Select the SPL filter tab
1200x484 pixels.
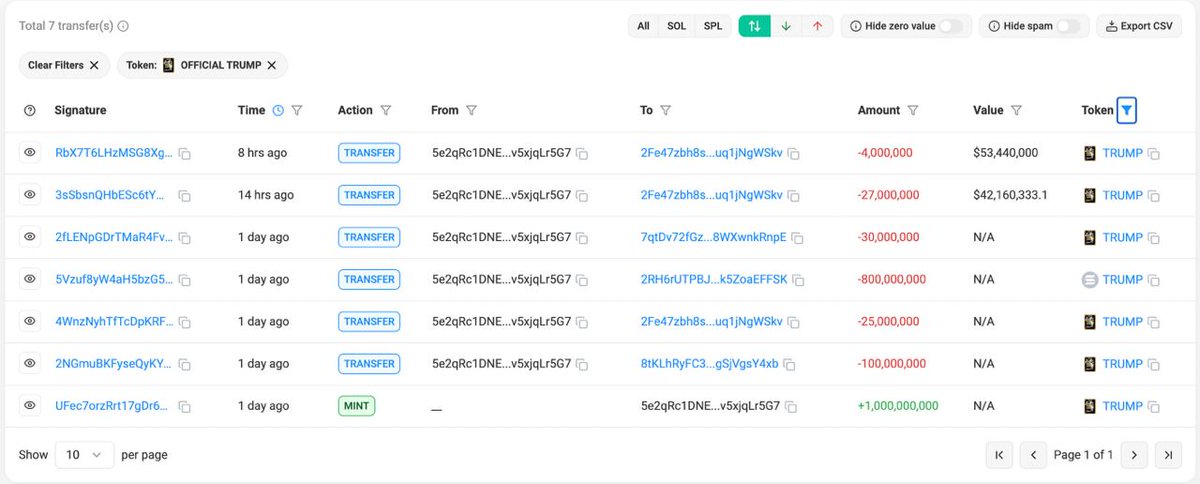pyautogui.click(x=713, y=26)
